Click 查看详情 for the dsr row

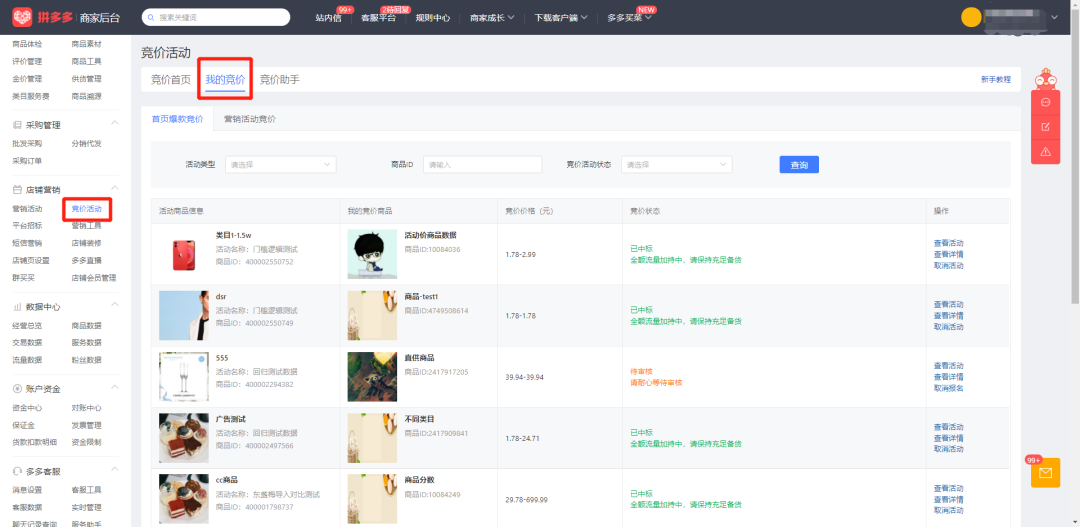tap(948, 316)
